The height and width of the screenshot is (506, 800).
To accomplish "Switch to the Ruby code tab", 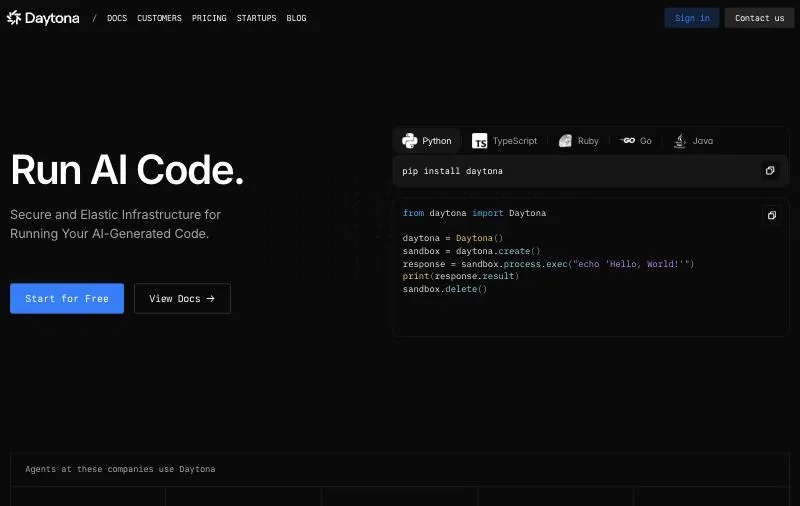I will (x=578, y=141).
